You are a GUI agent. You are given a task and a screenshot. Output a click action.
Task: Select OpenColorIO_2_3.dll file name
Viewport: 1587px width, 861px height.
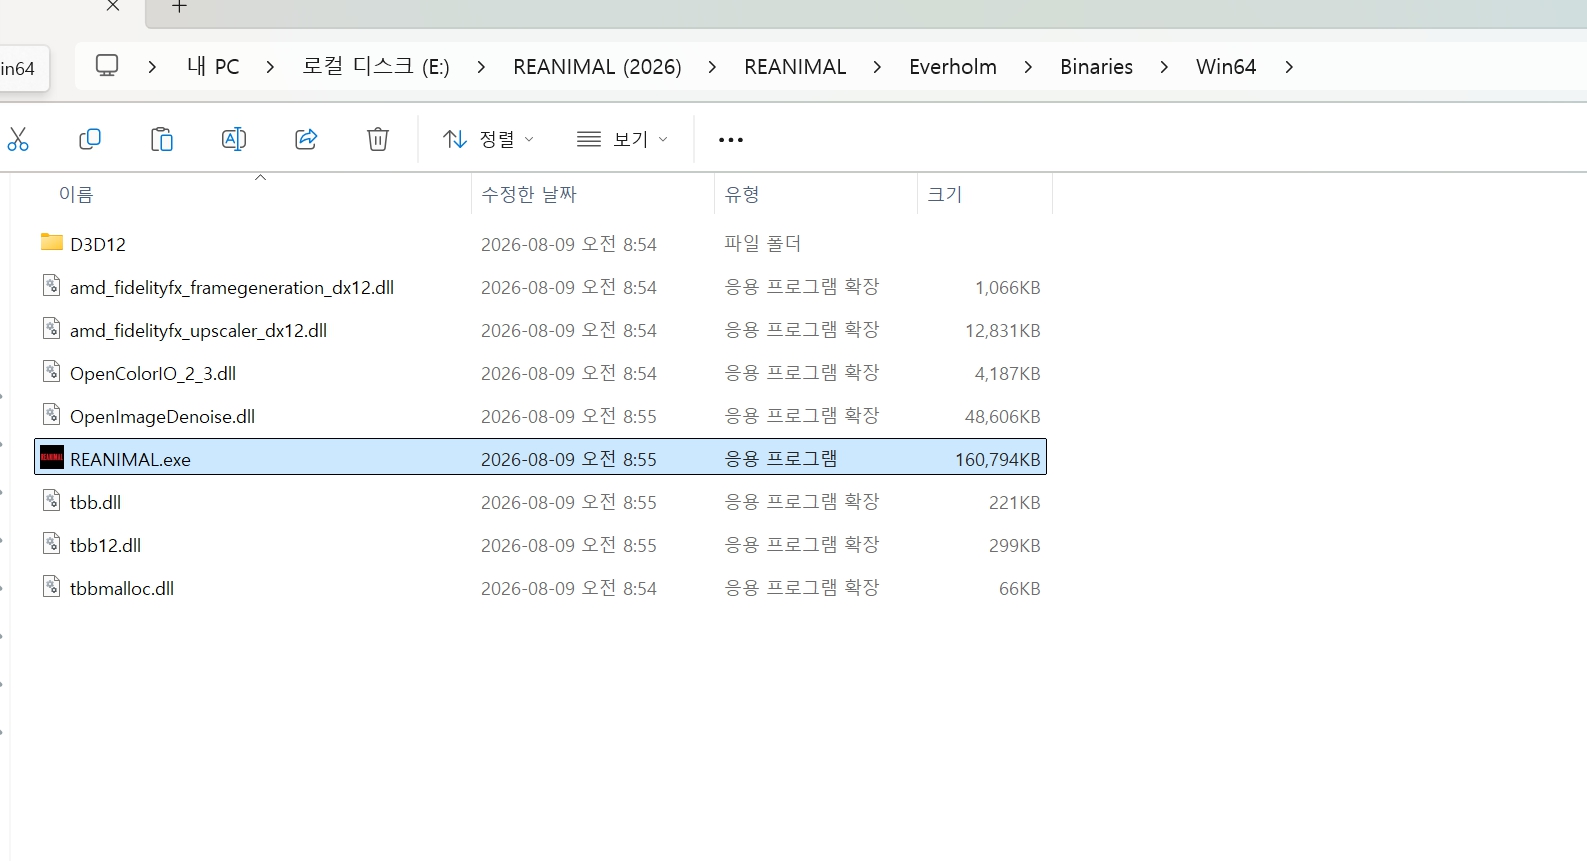coord(153,373)
